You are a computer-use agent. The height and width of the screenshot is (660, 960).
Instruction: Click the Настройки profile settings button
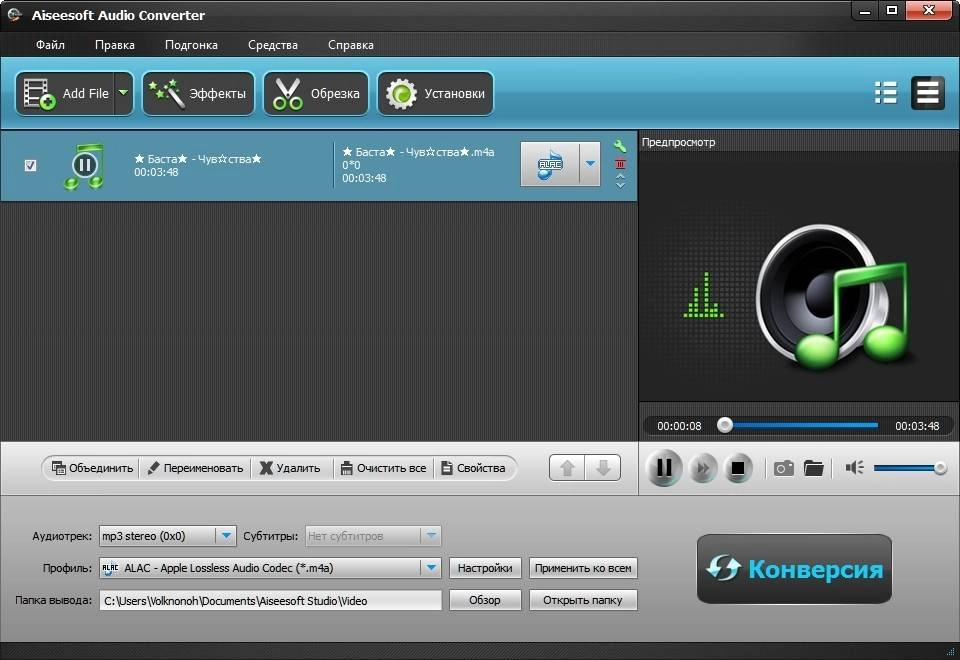point(485,568)
